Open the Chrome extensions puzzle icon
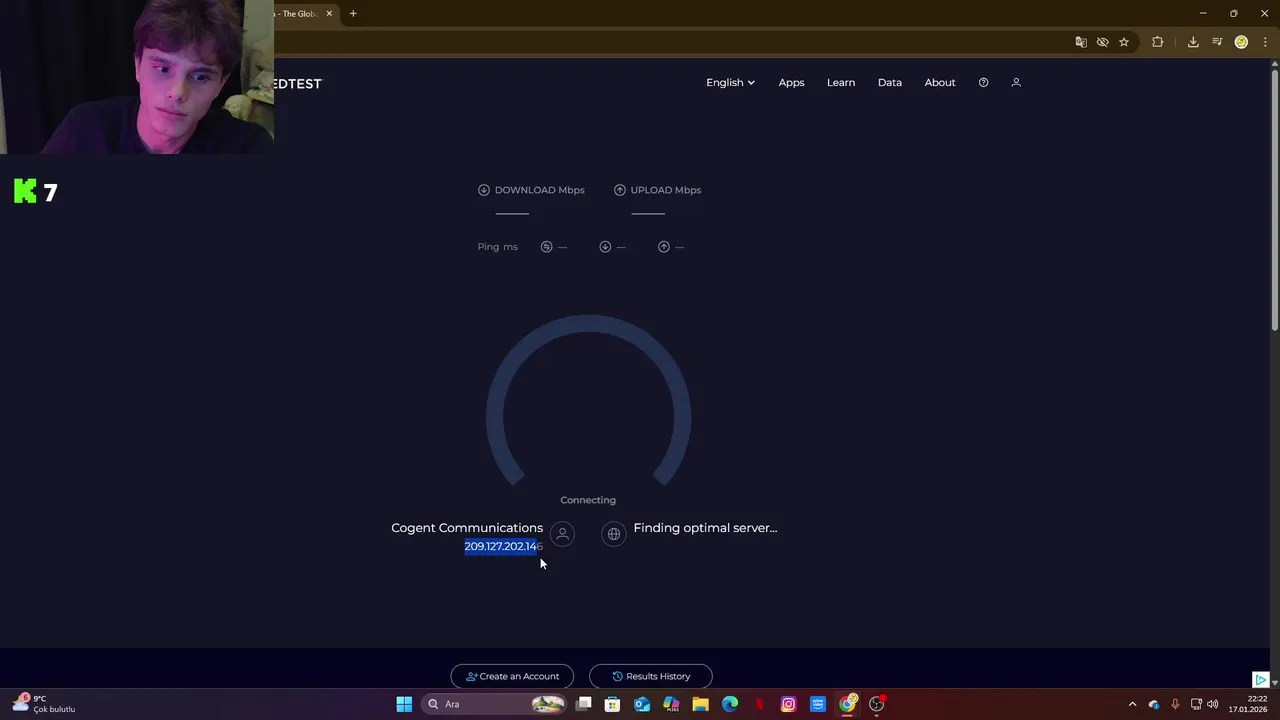Image resolution: width=1280 pixels, height=720 pixels. pyautogui.click(x=1158, y=42)
